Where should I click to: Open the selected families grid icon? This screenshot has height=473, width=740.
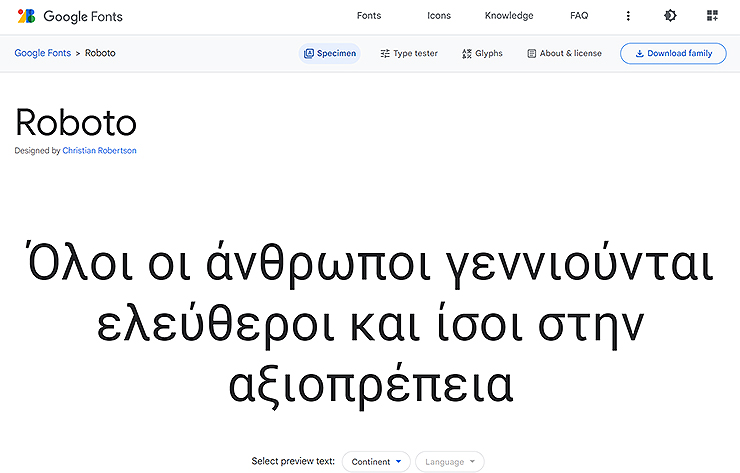tap(712, 16)
